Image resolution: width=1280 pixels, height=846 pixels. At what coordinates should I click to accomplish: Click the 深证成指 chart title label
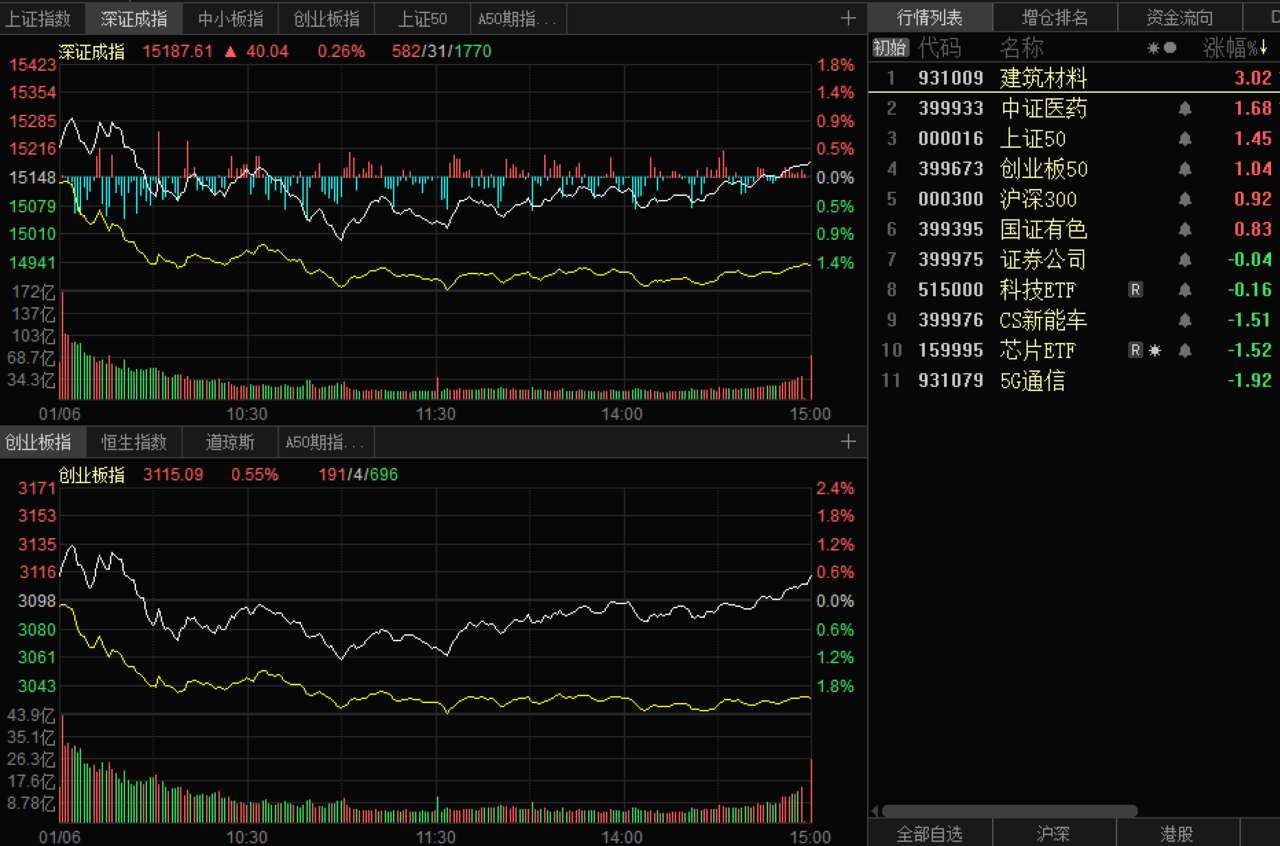pos(91,51)
